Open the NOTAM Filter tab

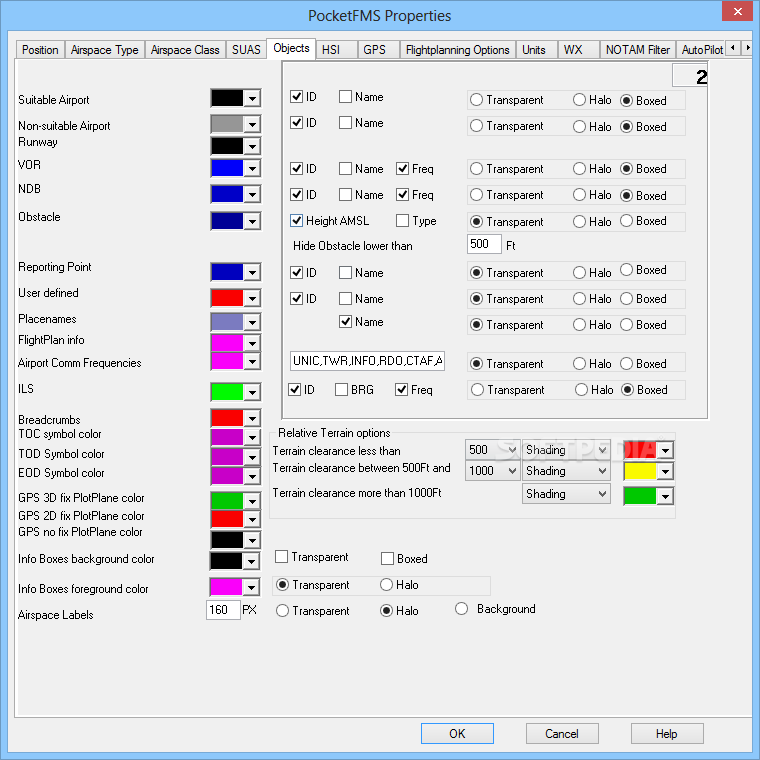tap(637, 50)
